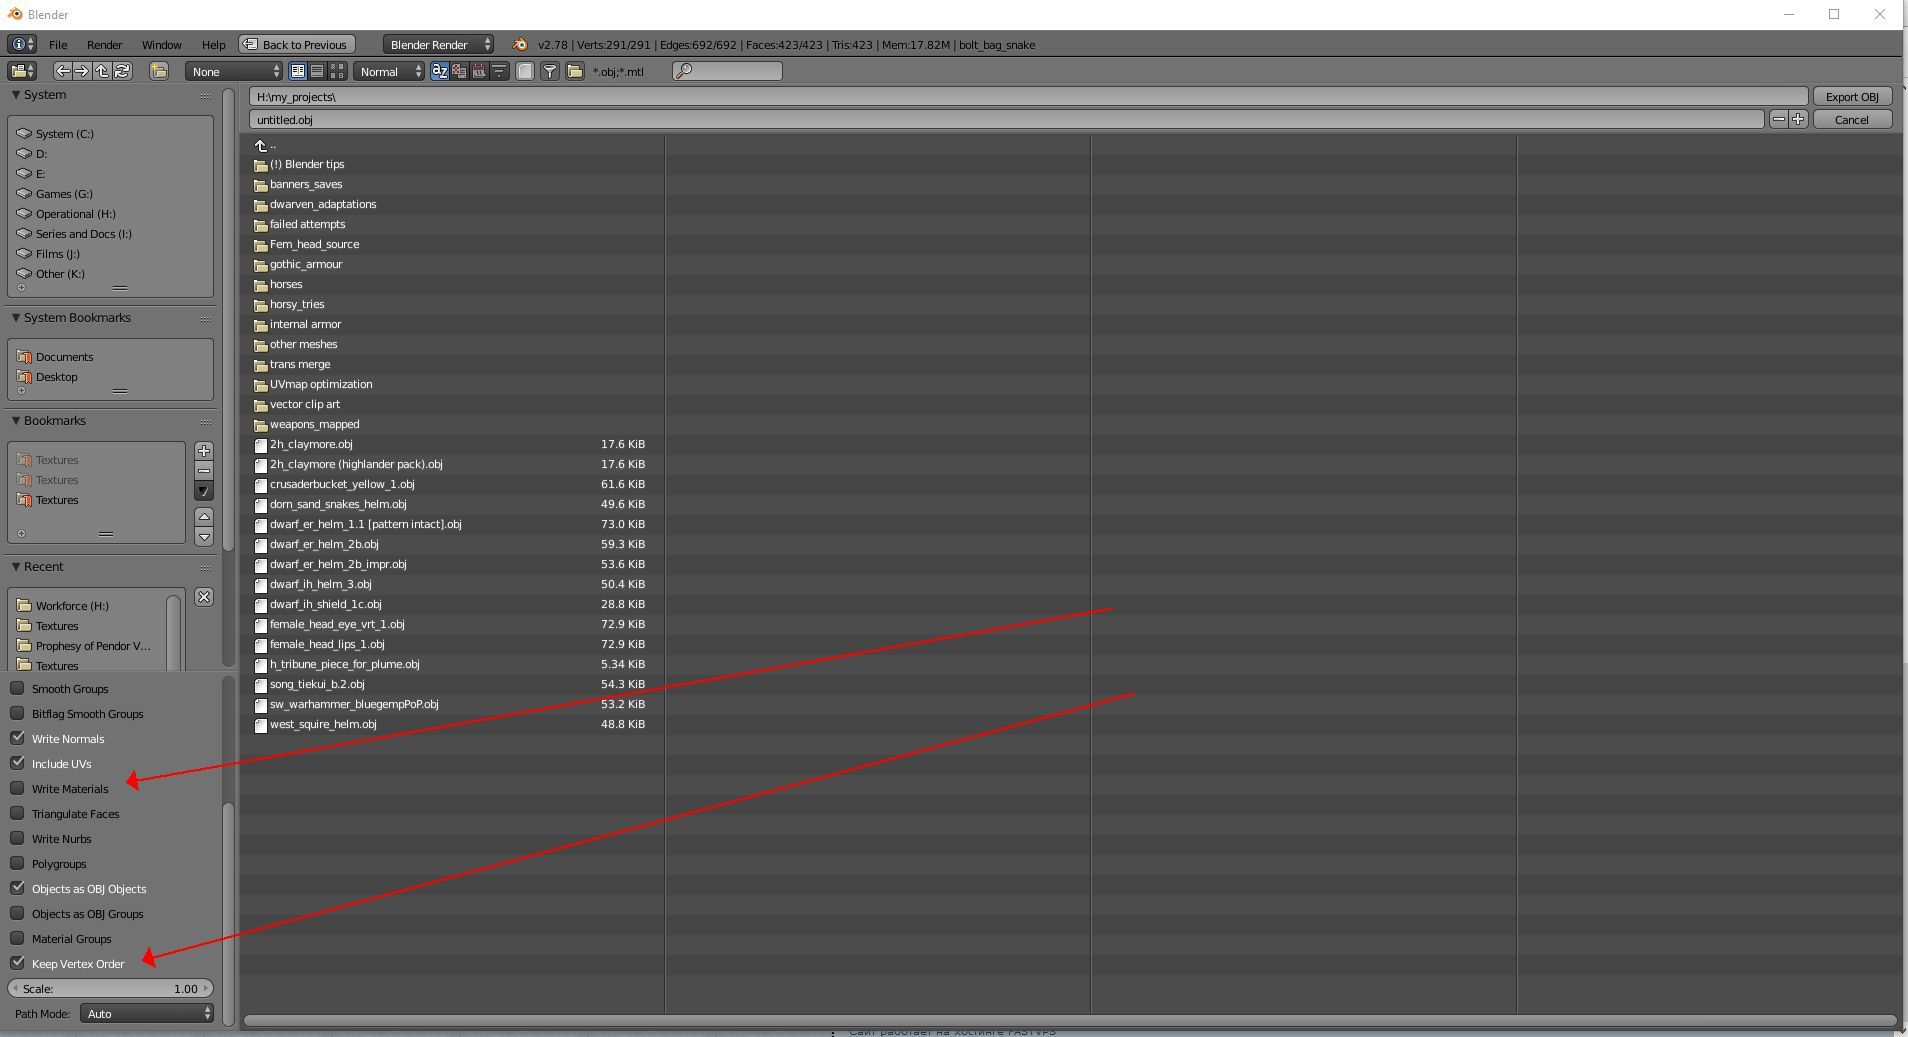Clear the Recent folders list
1908x1037 pixels.
[x=204, y=597]
